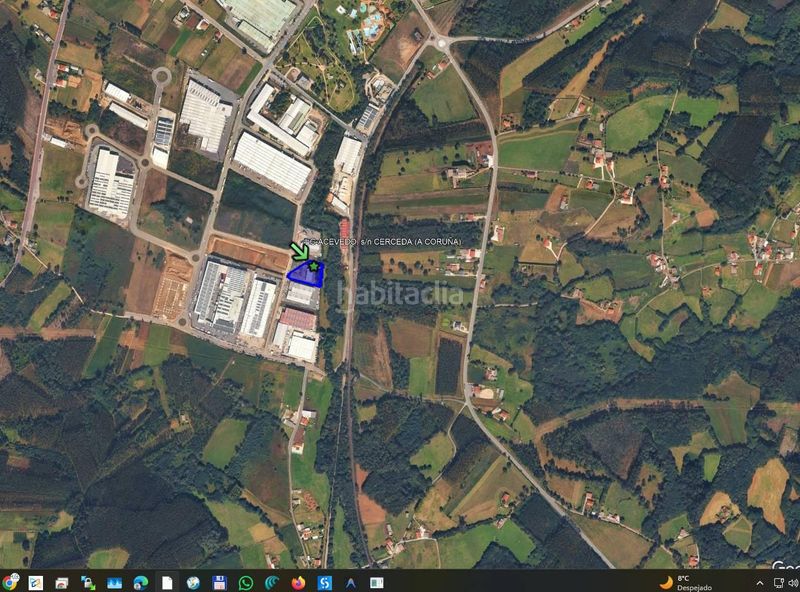Open the taskbar icon right of Chrome

(36, 582)
